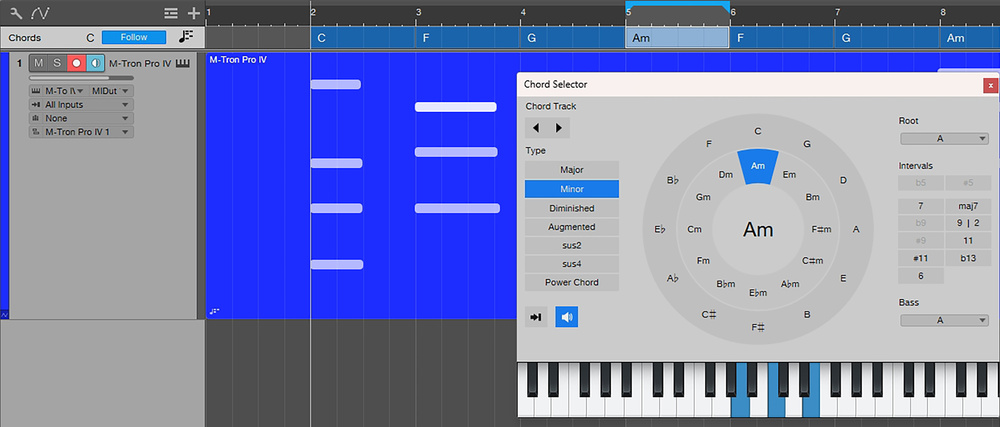Show automation with the curve icon
Viewport: 1000px width, 427px height.
pyautogui.click(x=40, y=12)
